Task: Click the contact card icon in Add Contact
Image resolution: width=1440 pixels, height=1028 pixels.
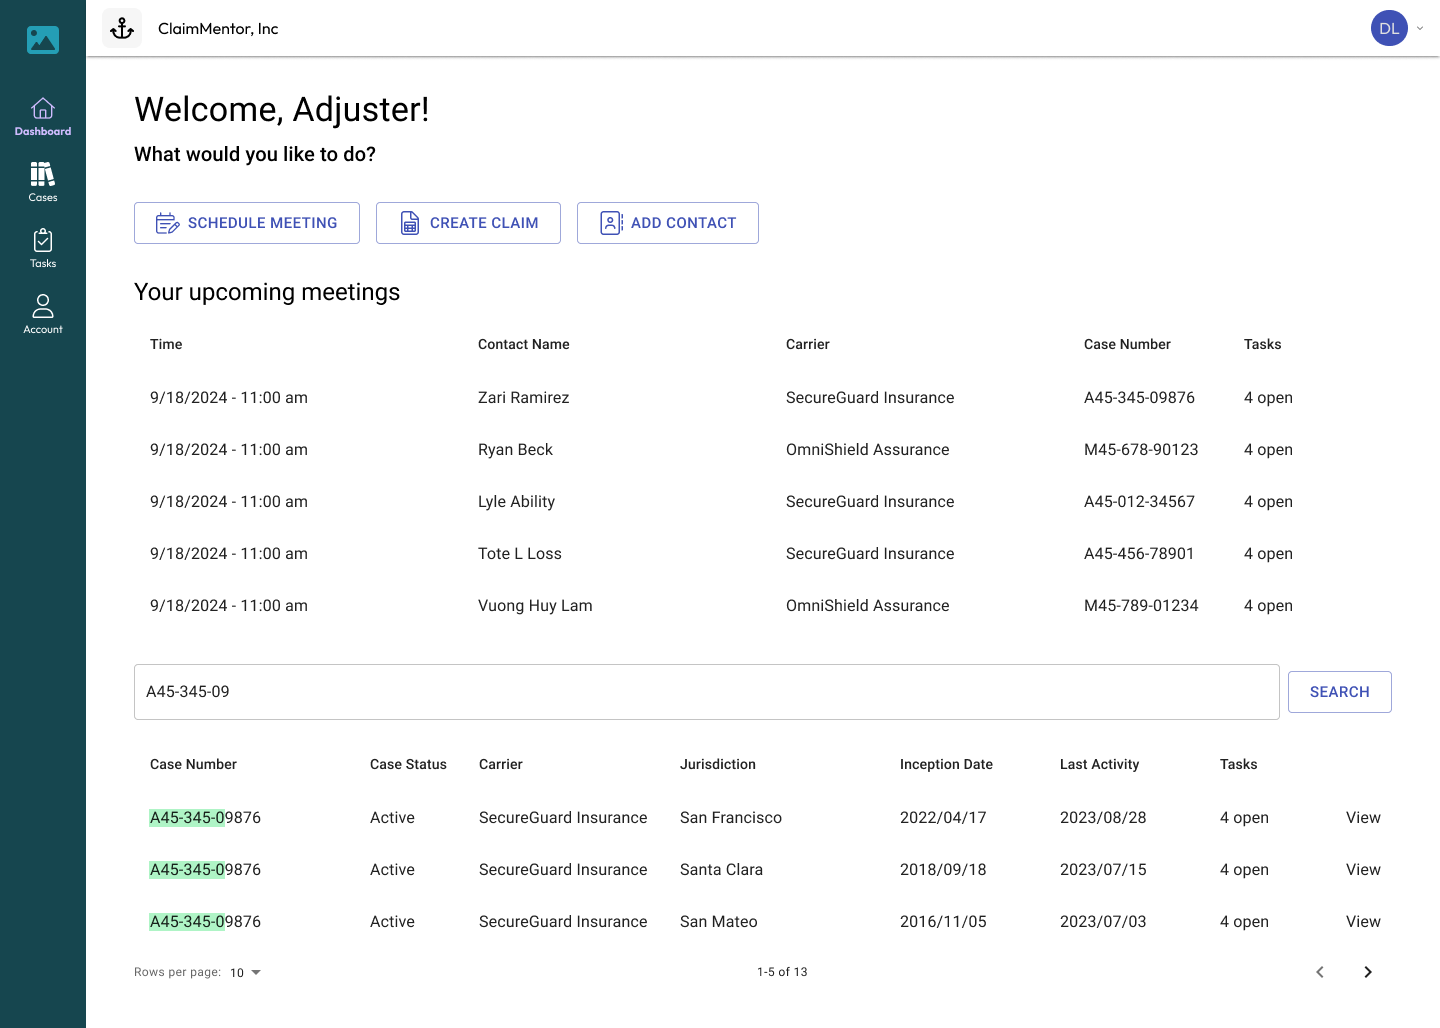Action: (610, 223)
